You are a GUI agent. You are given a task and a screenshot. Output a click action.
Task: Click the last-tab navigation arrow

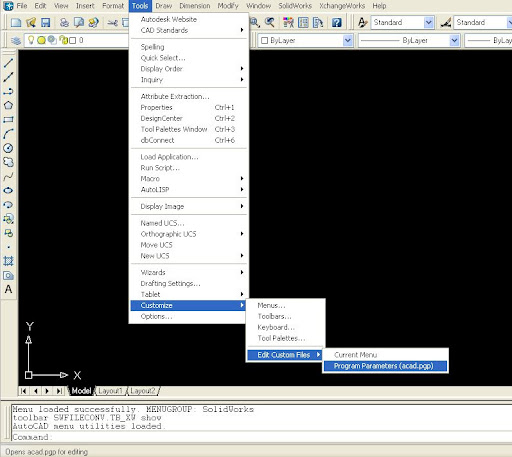(x=59, y=391)
